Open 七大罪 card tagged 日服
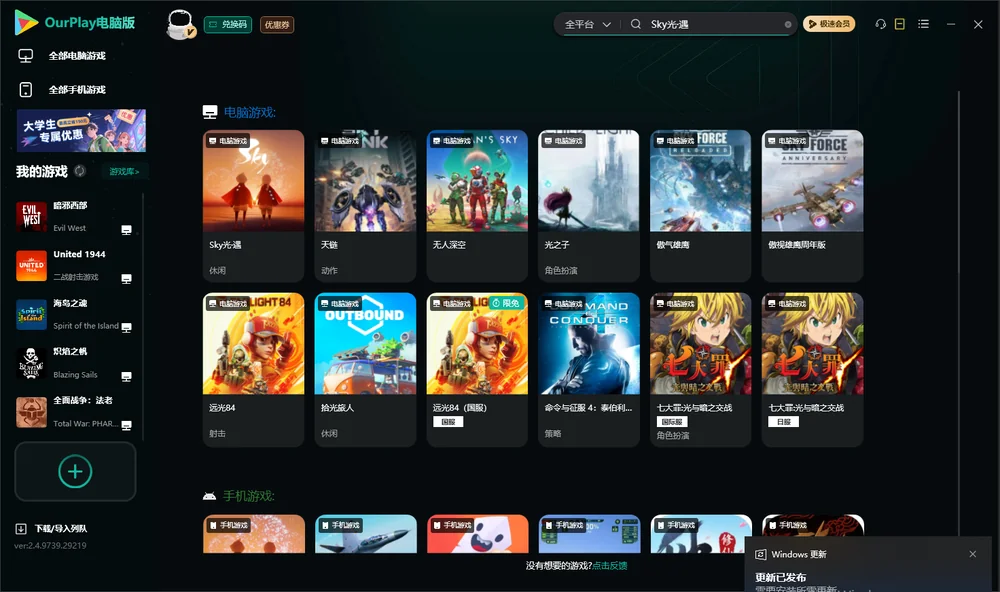This screenshot has width=1000, height=592. (812, 369)
